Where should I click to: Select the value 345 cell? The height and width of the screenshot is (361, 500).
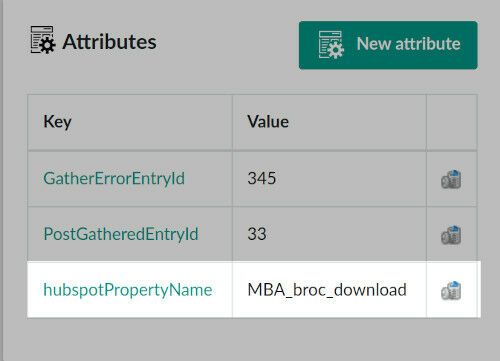click(x=329, y=179)
